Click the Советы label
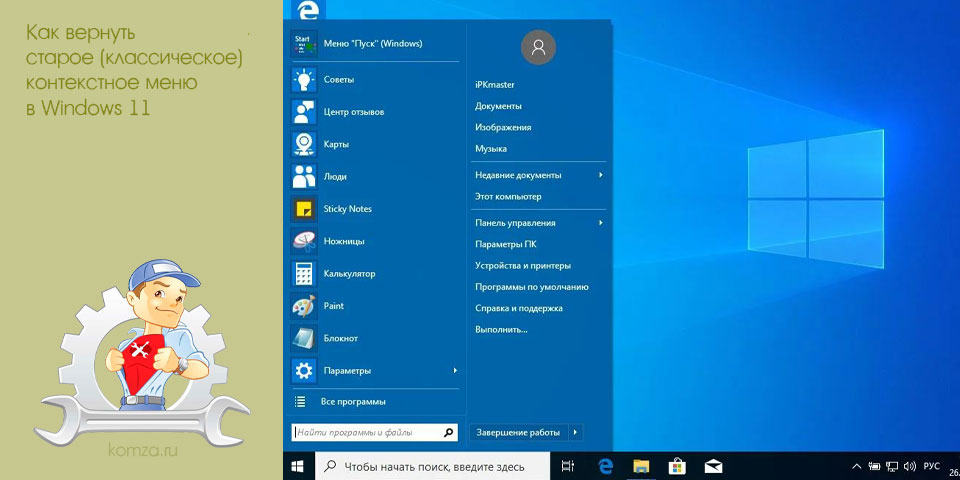 coord(339,80)
